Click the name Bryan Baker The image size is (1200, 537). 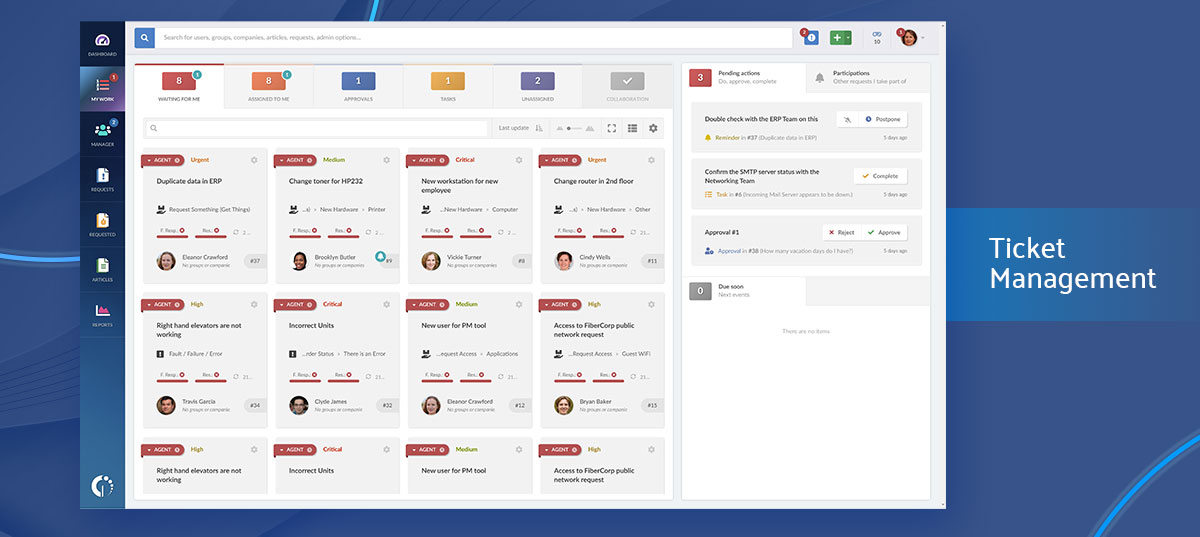[x=595, y=401]
